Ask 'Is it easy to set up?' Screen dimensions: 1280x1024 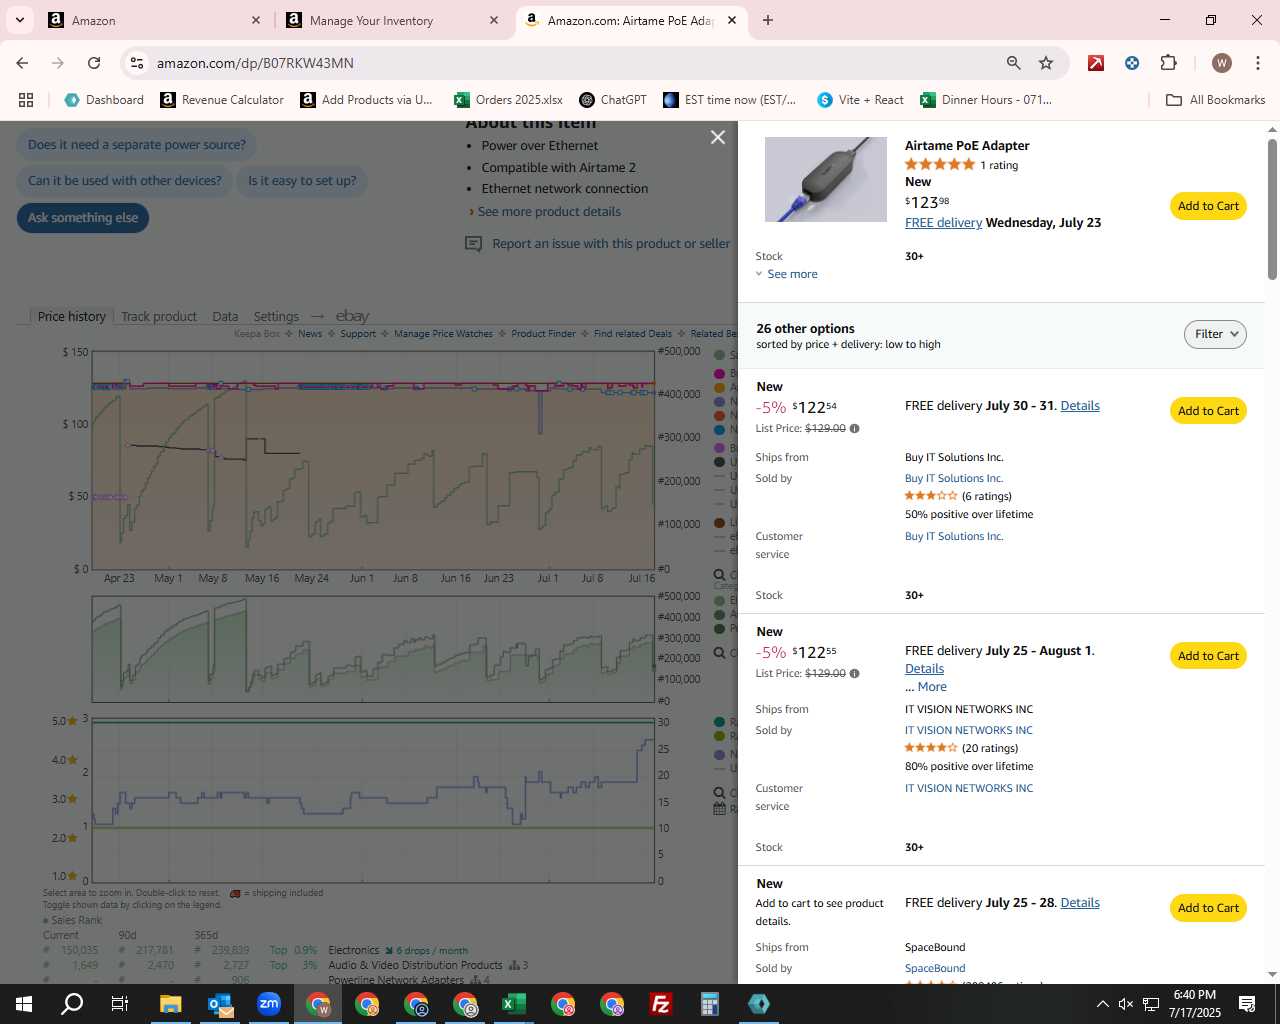pyautogui.click(x=302, y=181)
